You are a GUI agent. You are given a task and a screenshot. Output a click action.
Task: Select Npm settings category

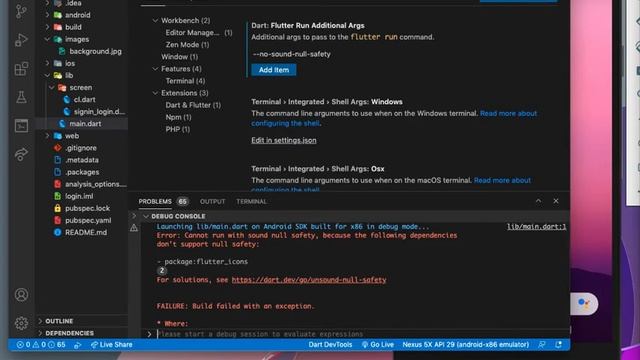point(178,117)
